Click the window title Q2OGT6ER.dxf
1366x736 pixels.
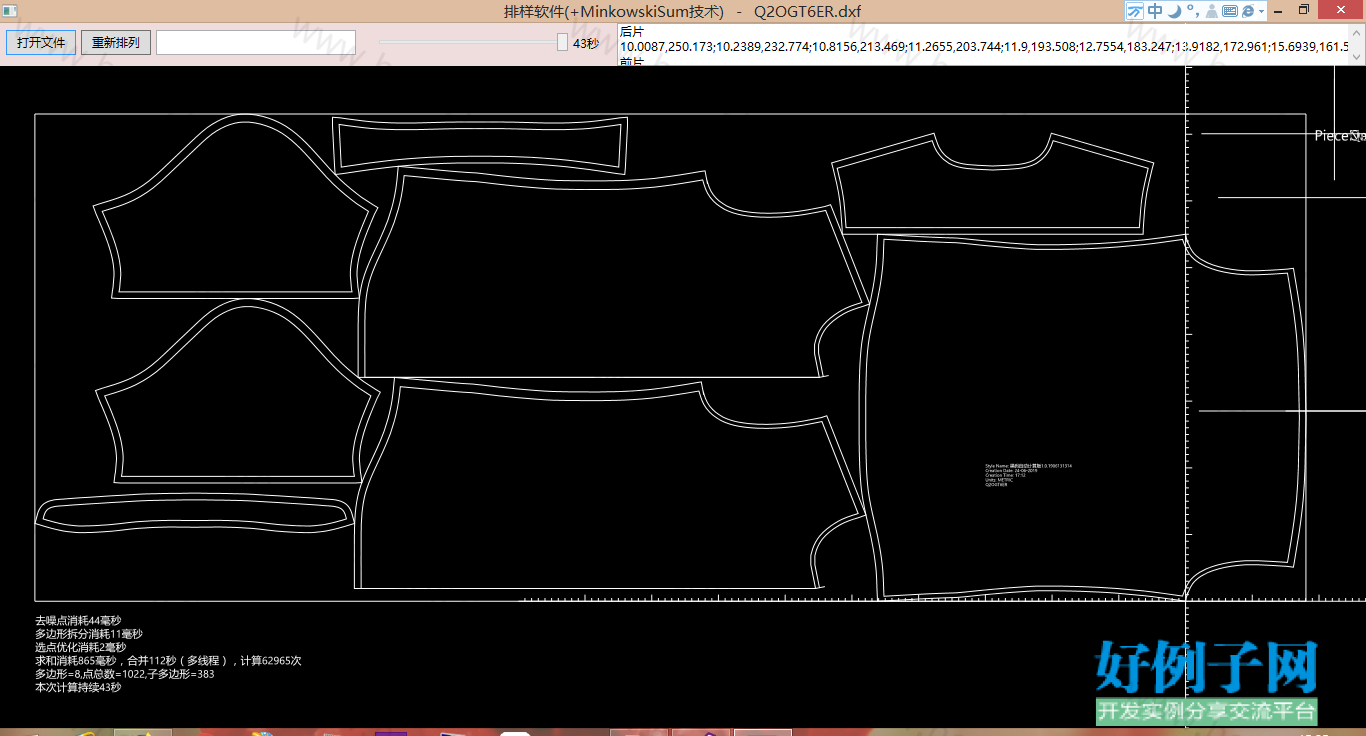tap(807, 12)
